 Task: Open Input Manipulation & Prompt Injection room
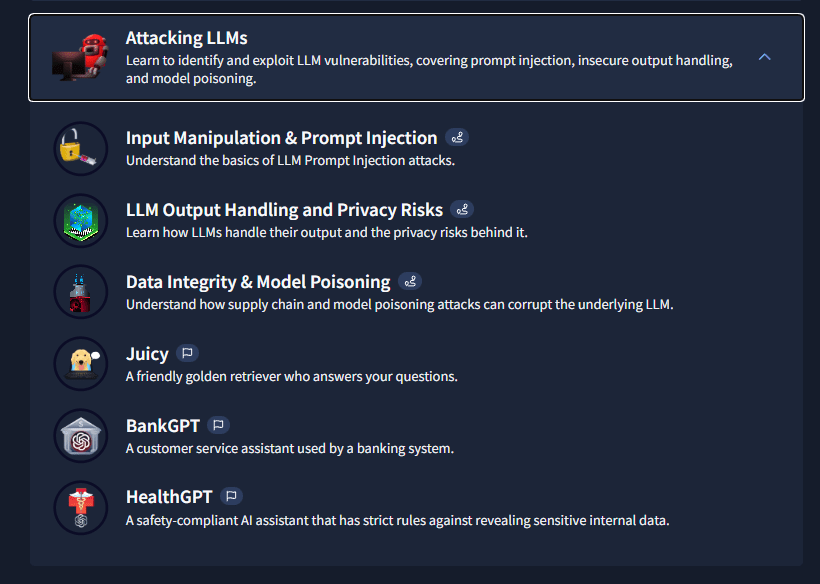(x=281, y=138)
